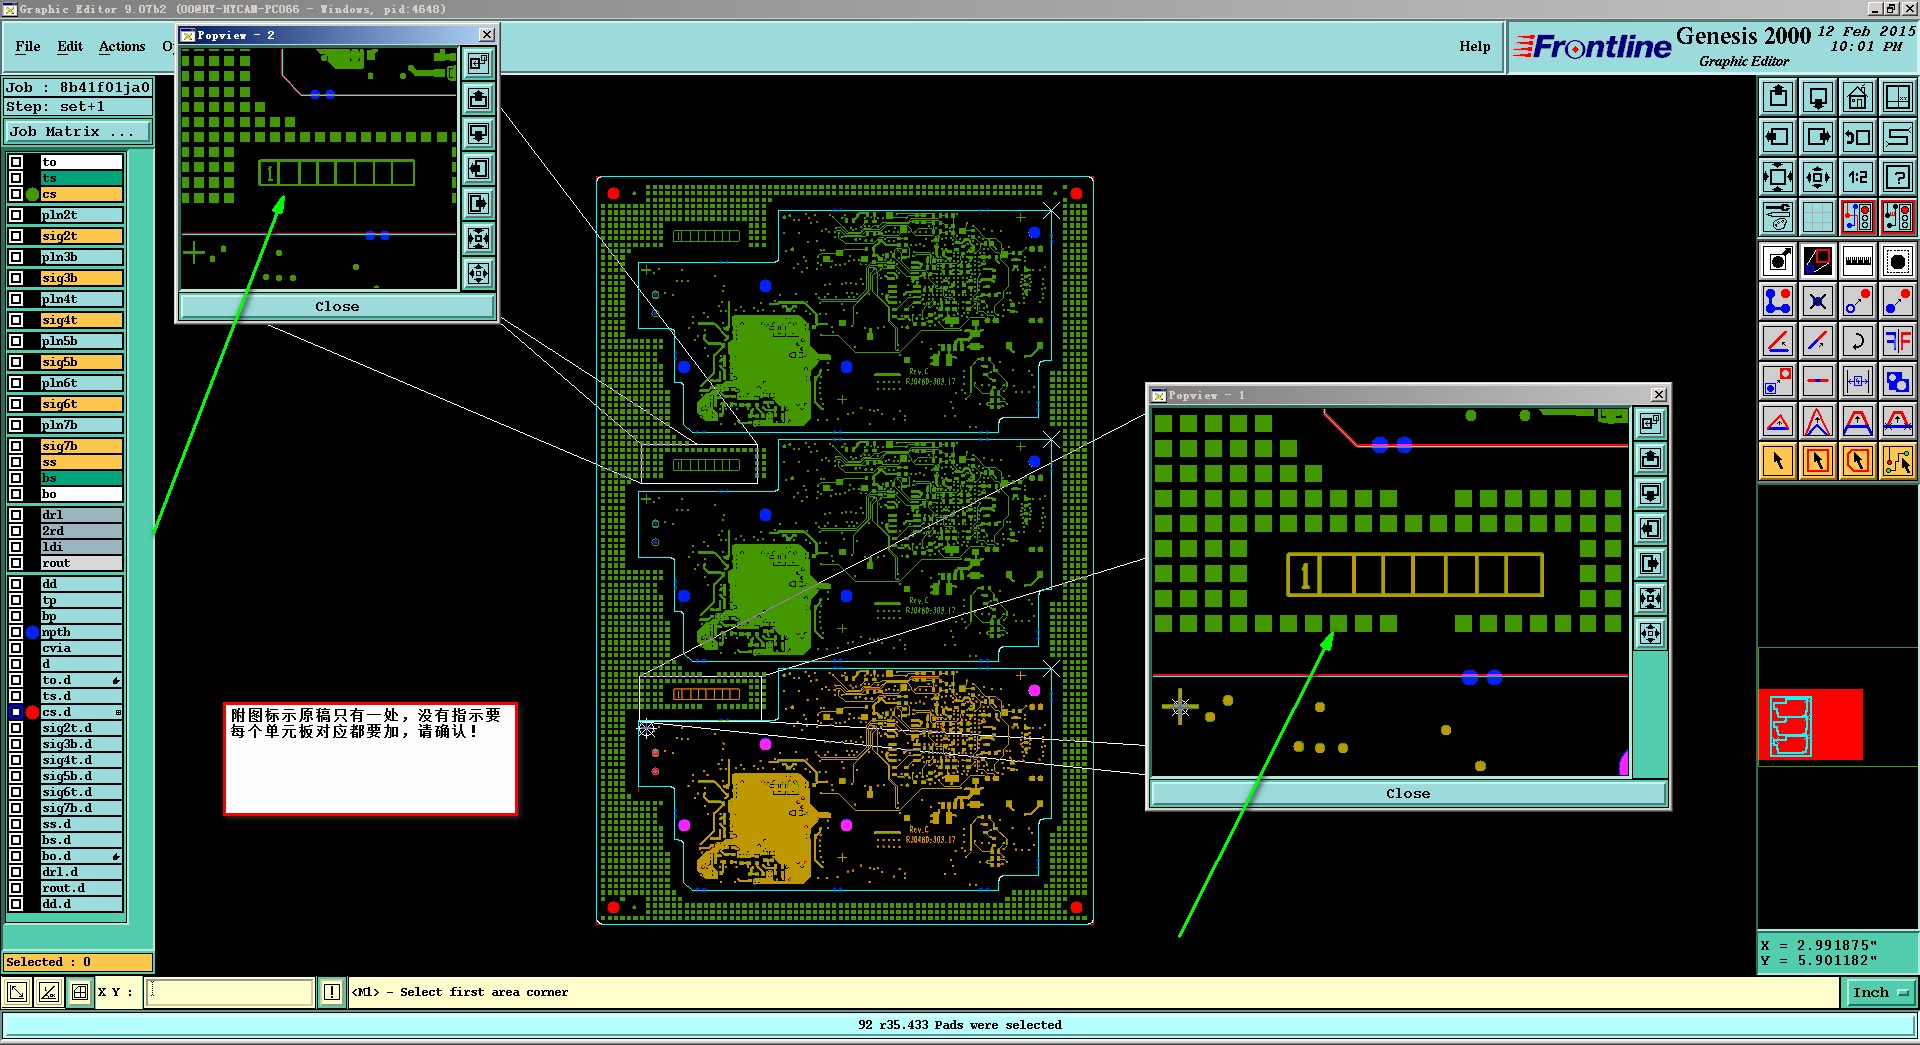The width and height of the screenshot is (1920, 1045).
Task: Toggle the checkbox for layer sig2t
Action: point(16,236)
